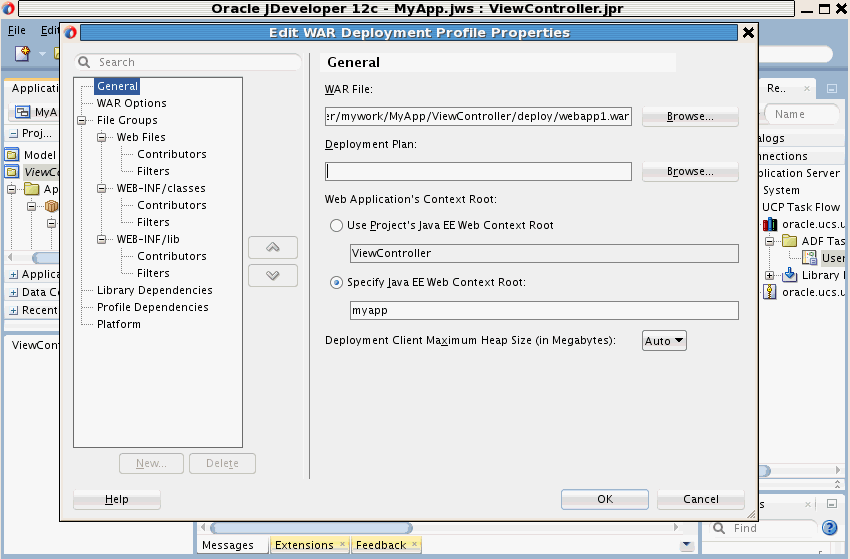Minimize the Resources panel

tap(832, 88)
